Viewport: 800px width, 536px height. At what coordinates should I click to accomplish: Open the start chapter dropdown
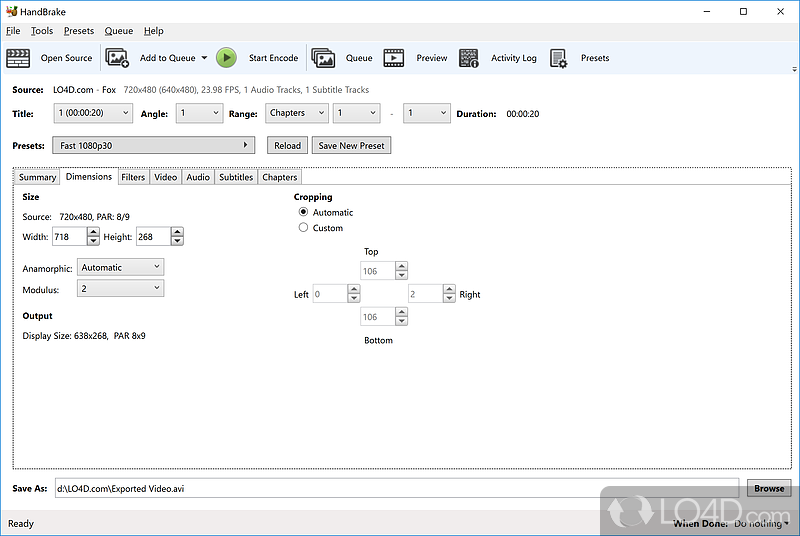coord(357,113)
